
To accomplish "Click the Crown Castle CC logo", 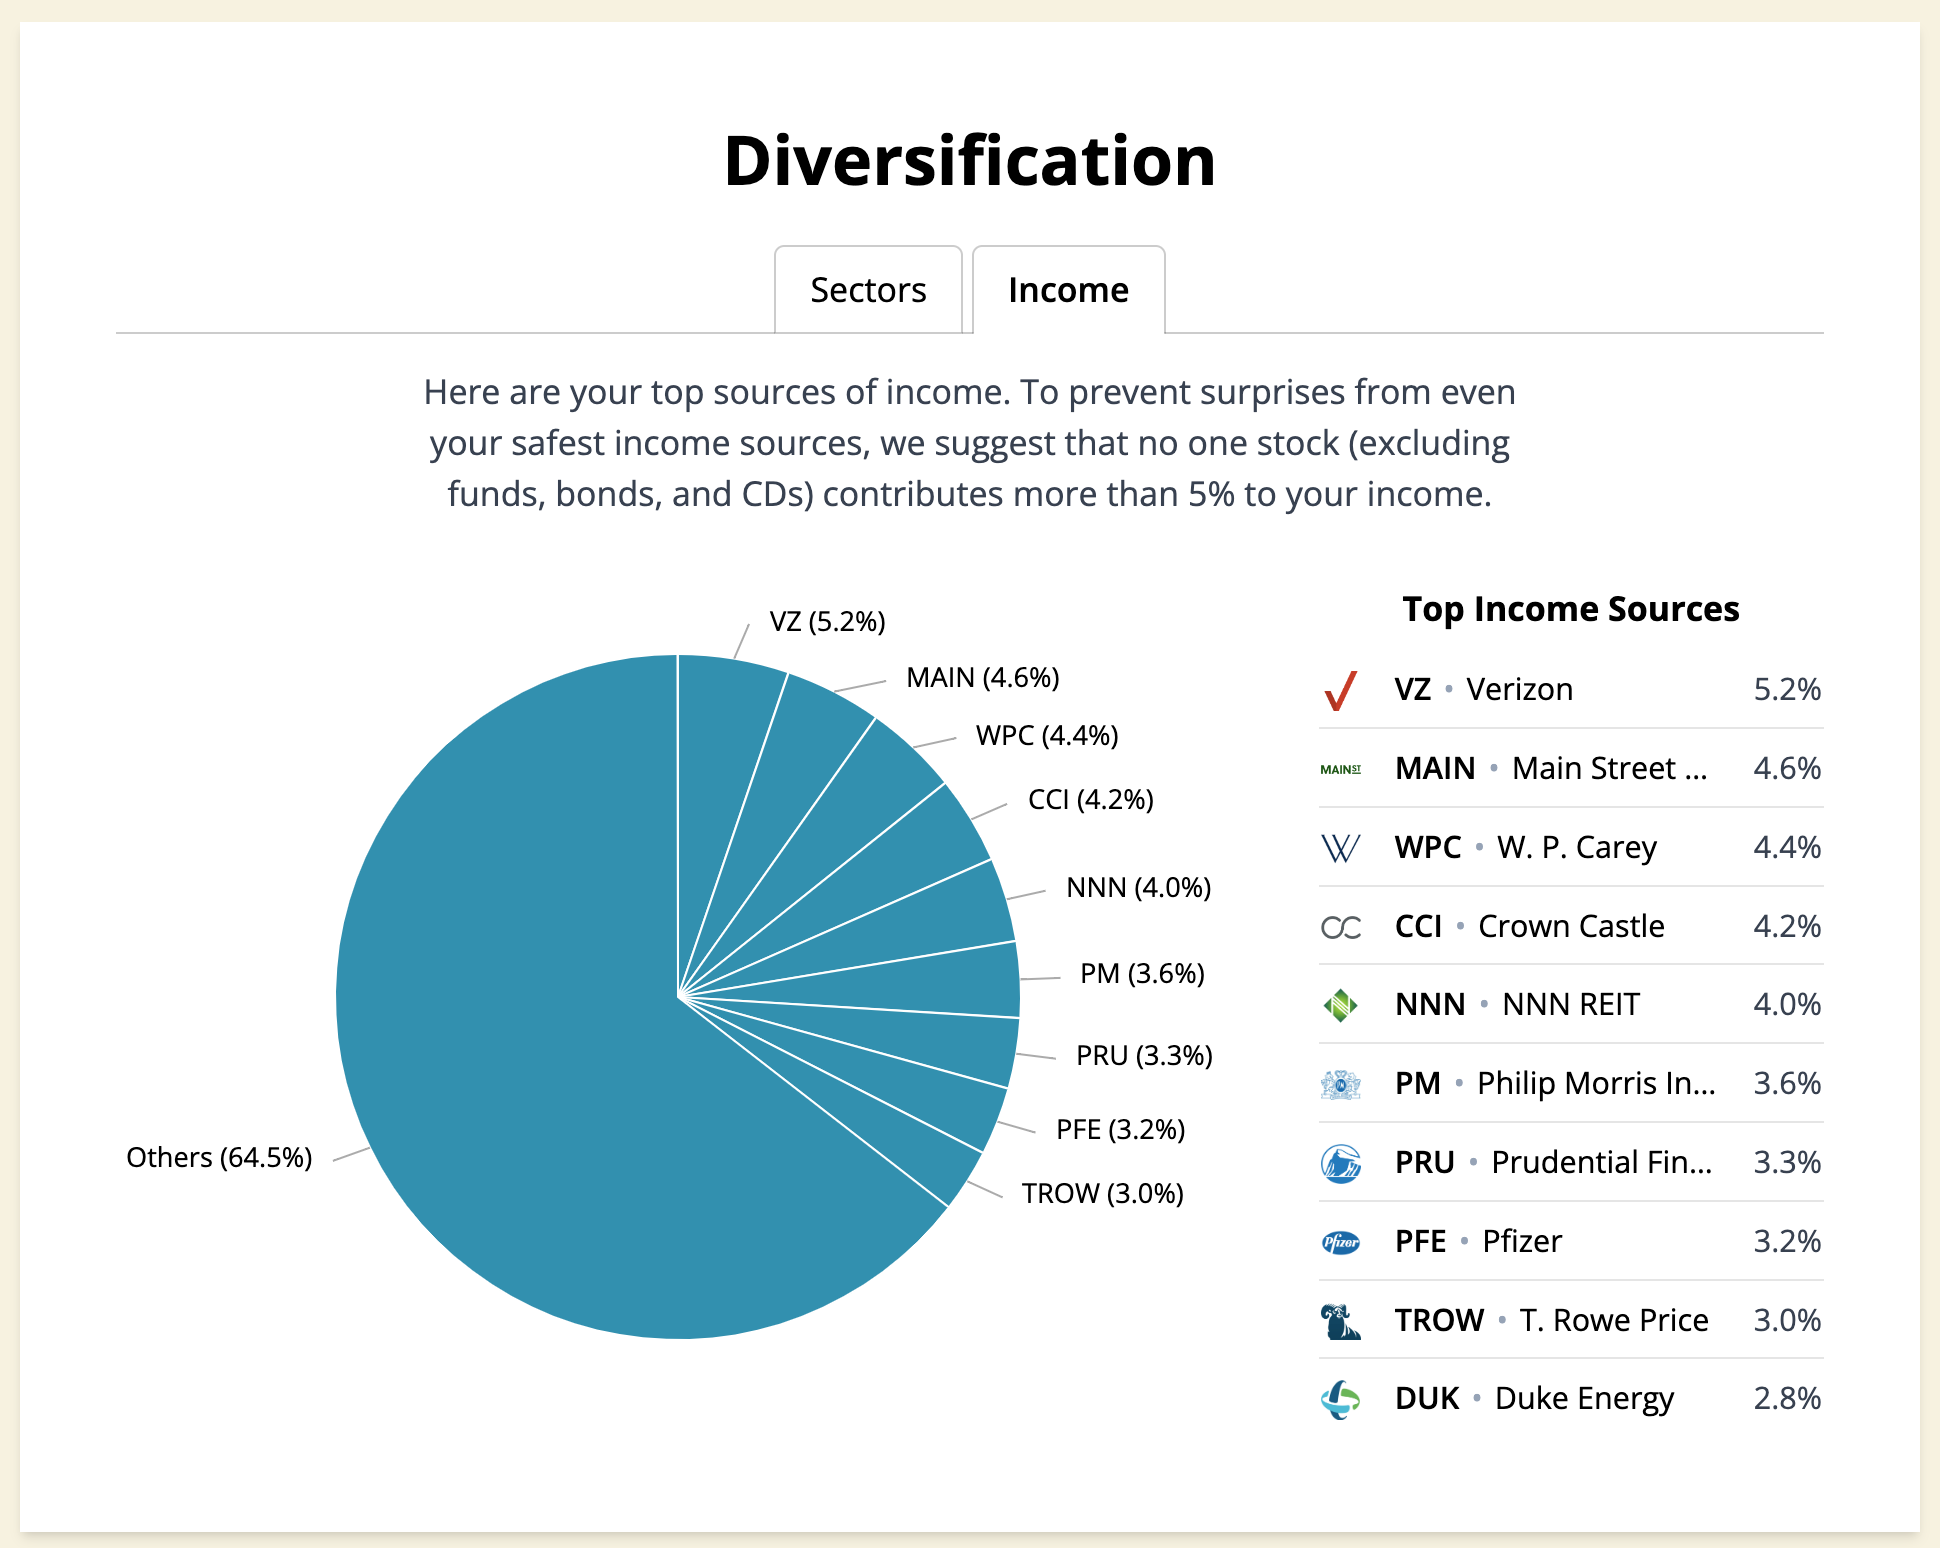I will pyautogui.click(x=1340, y=927).
